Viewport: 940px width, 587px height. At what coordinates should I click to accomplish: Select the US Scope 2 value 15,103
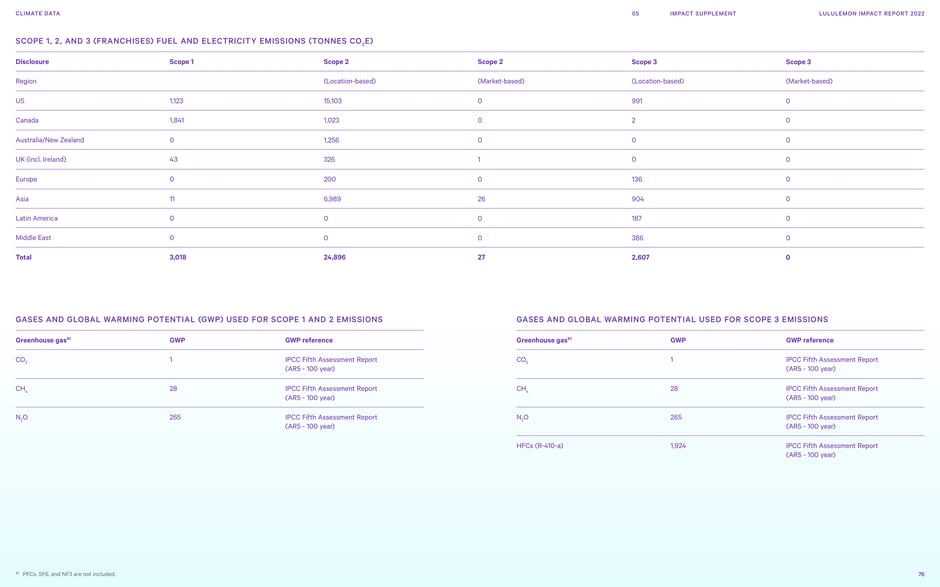tap(333, 101)
